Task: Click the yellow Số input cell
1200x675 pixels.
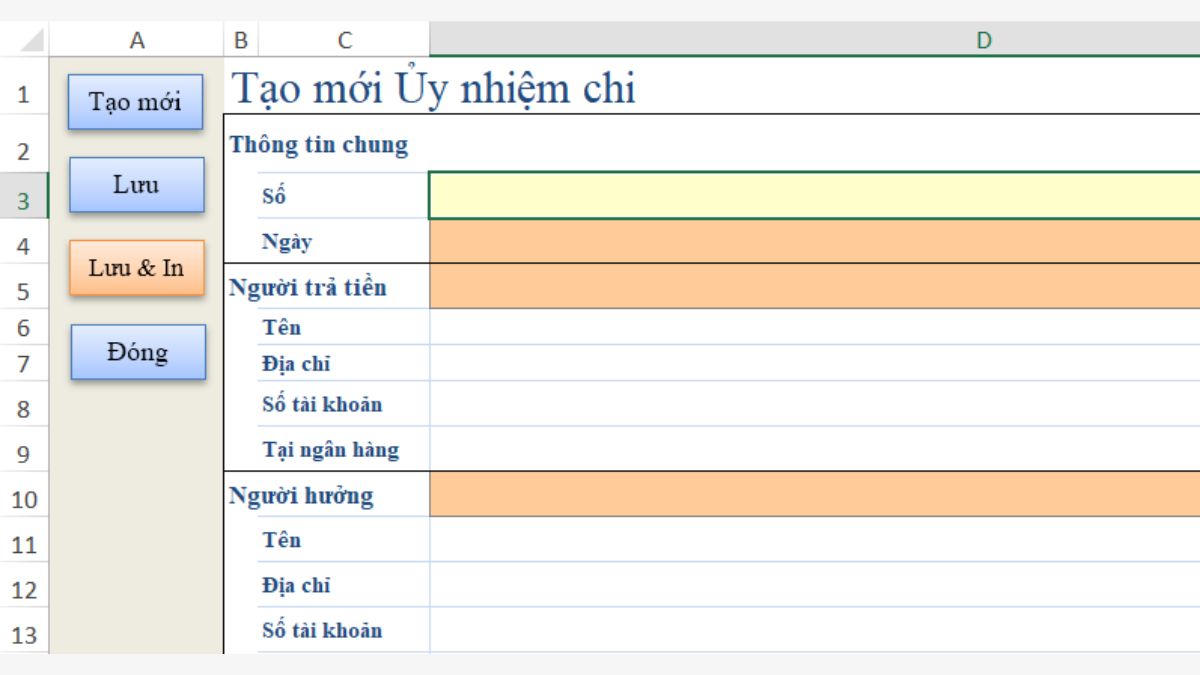Action: (x=814, y=195)
